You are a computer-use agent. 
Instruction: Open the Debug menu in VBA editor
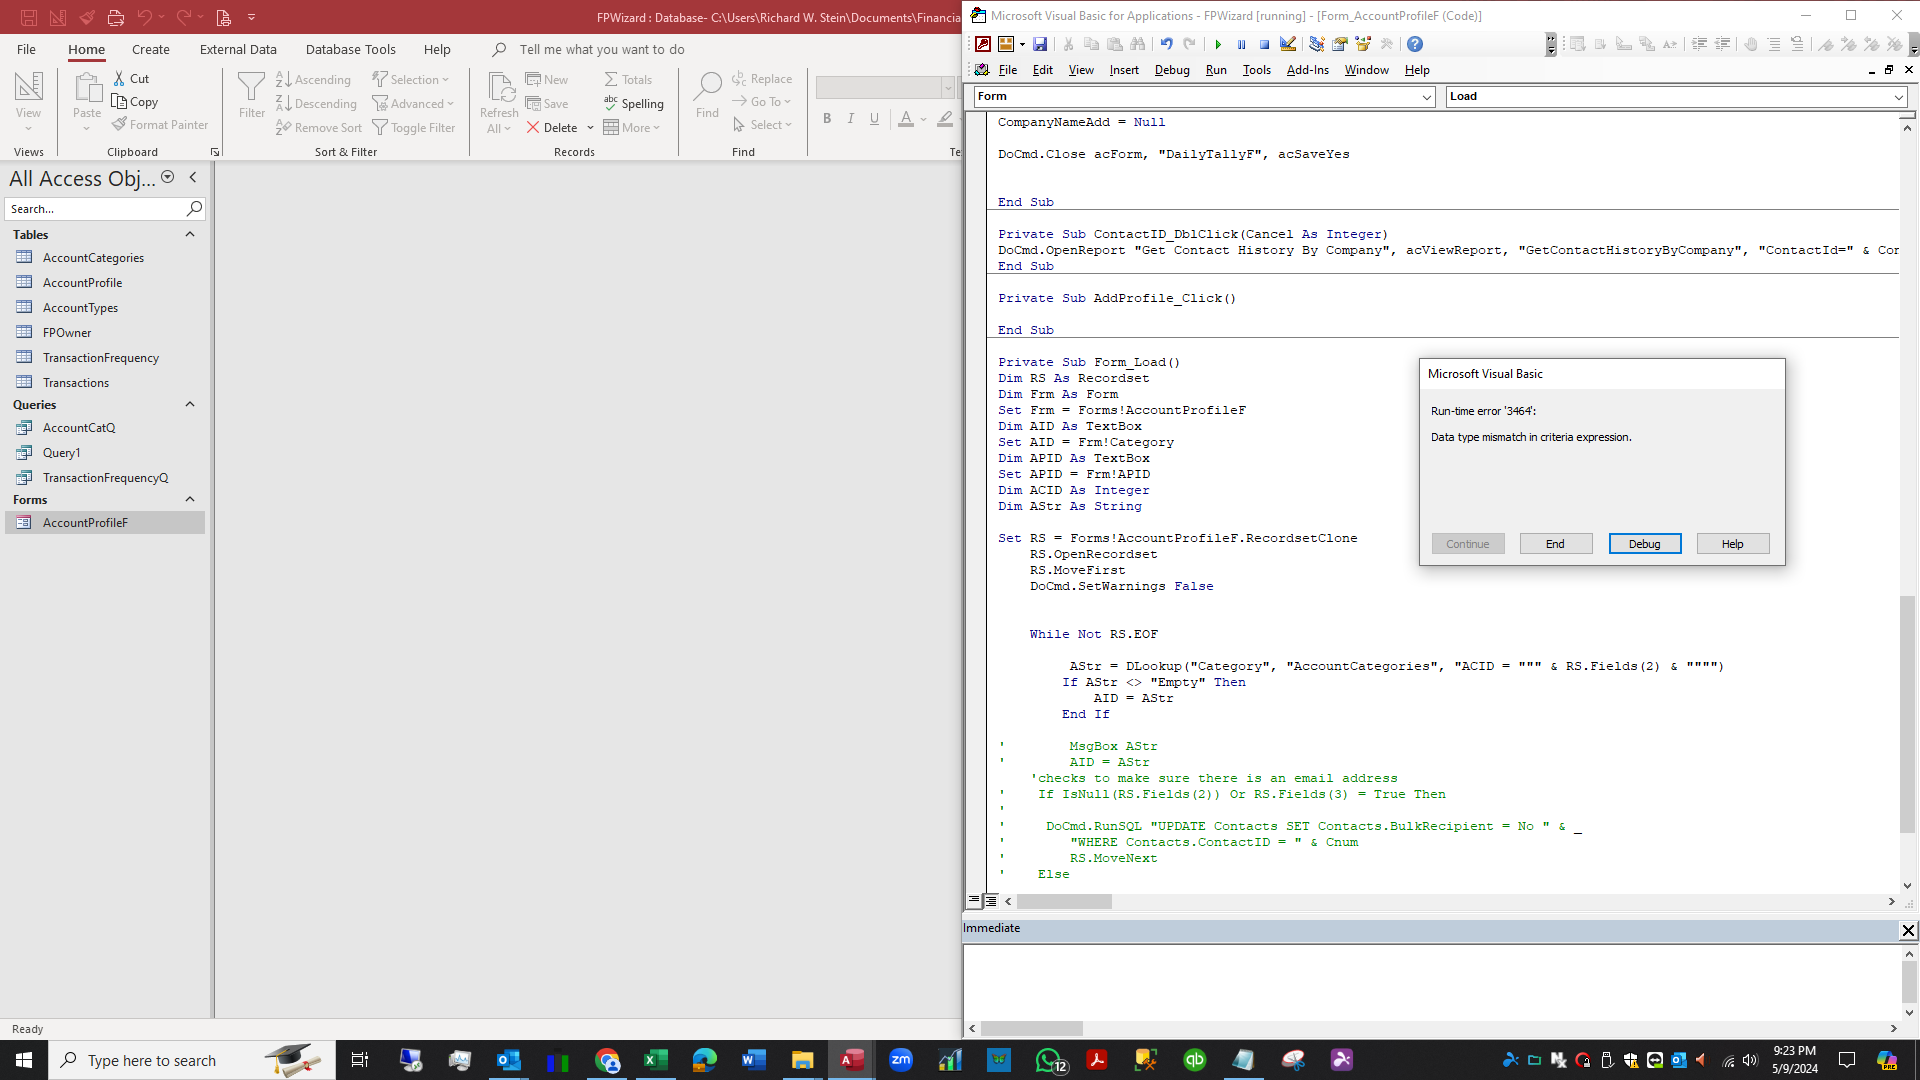pyautogui.click(x=1172, y=70)
